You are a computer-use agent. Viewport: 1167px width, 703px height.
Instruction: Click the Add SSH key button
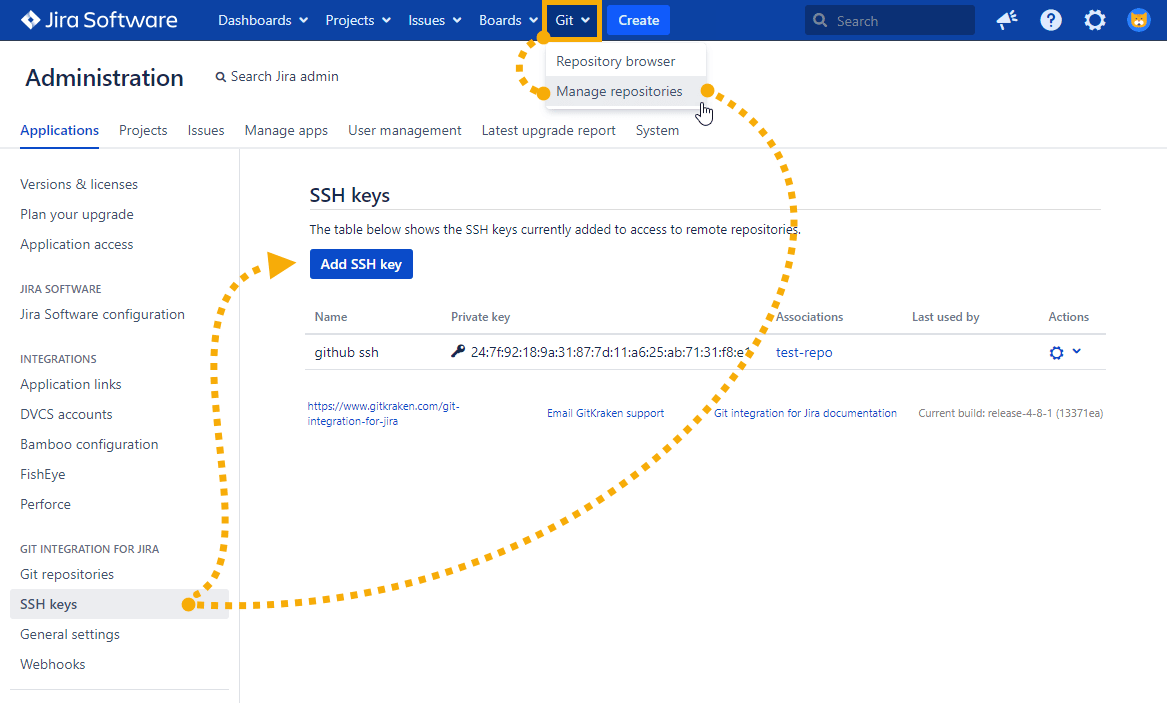pos(361,264)
